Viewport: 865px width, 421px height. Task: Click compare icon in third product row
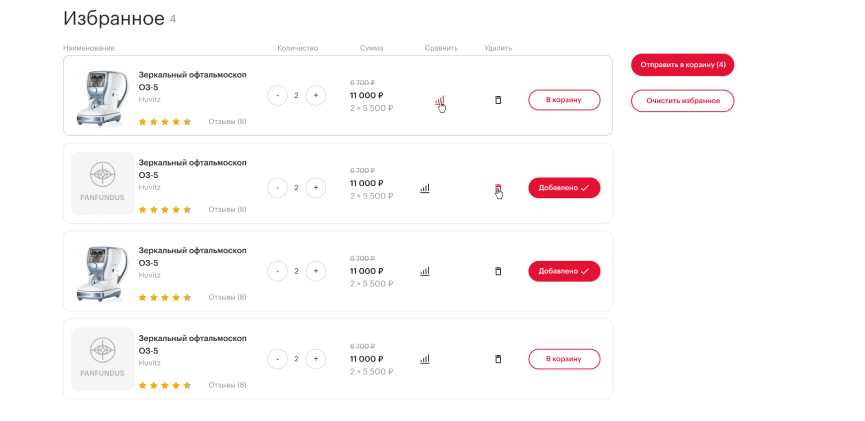click(x=425, y=271)
